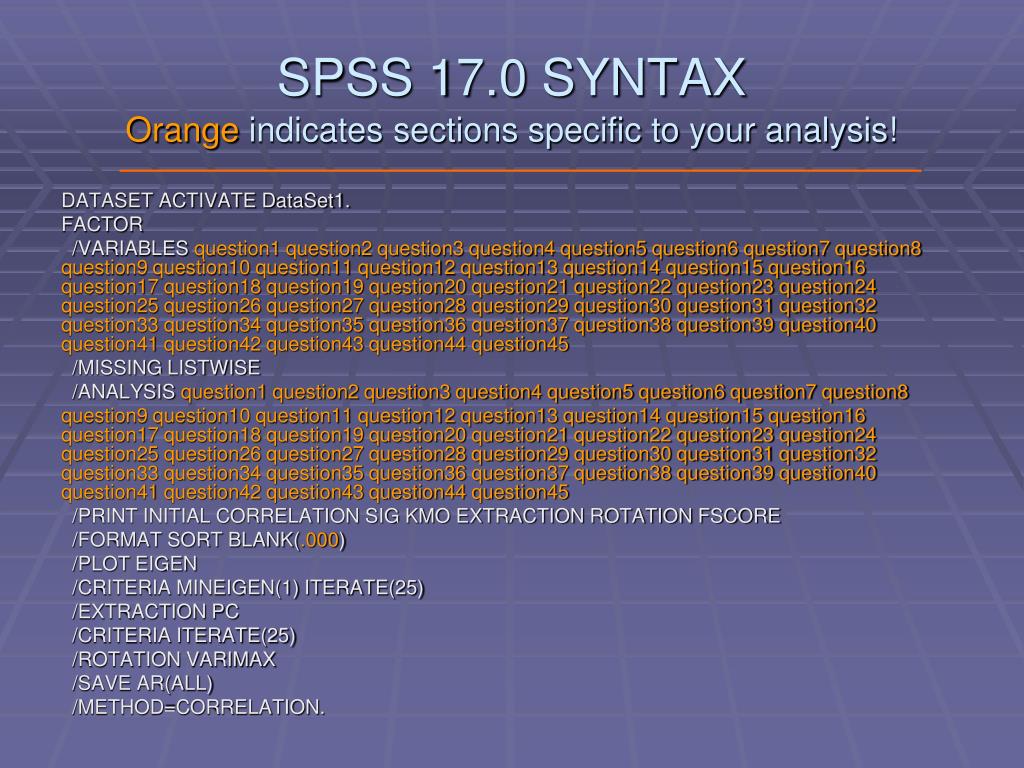Select the "/ROTATION VARIMAX" line
This screenshot has height=768, width=1024.
click(x=174, y=659)
